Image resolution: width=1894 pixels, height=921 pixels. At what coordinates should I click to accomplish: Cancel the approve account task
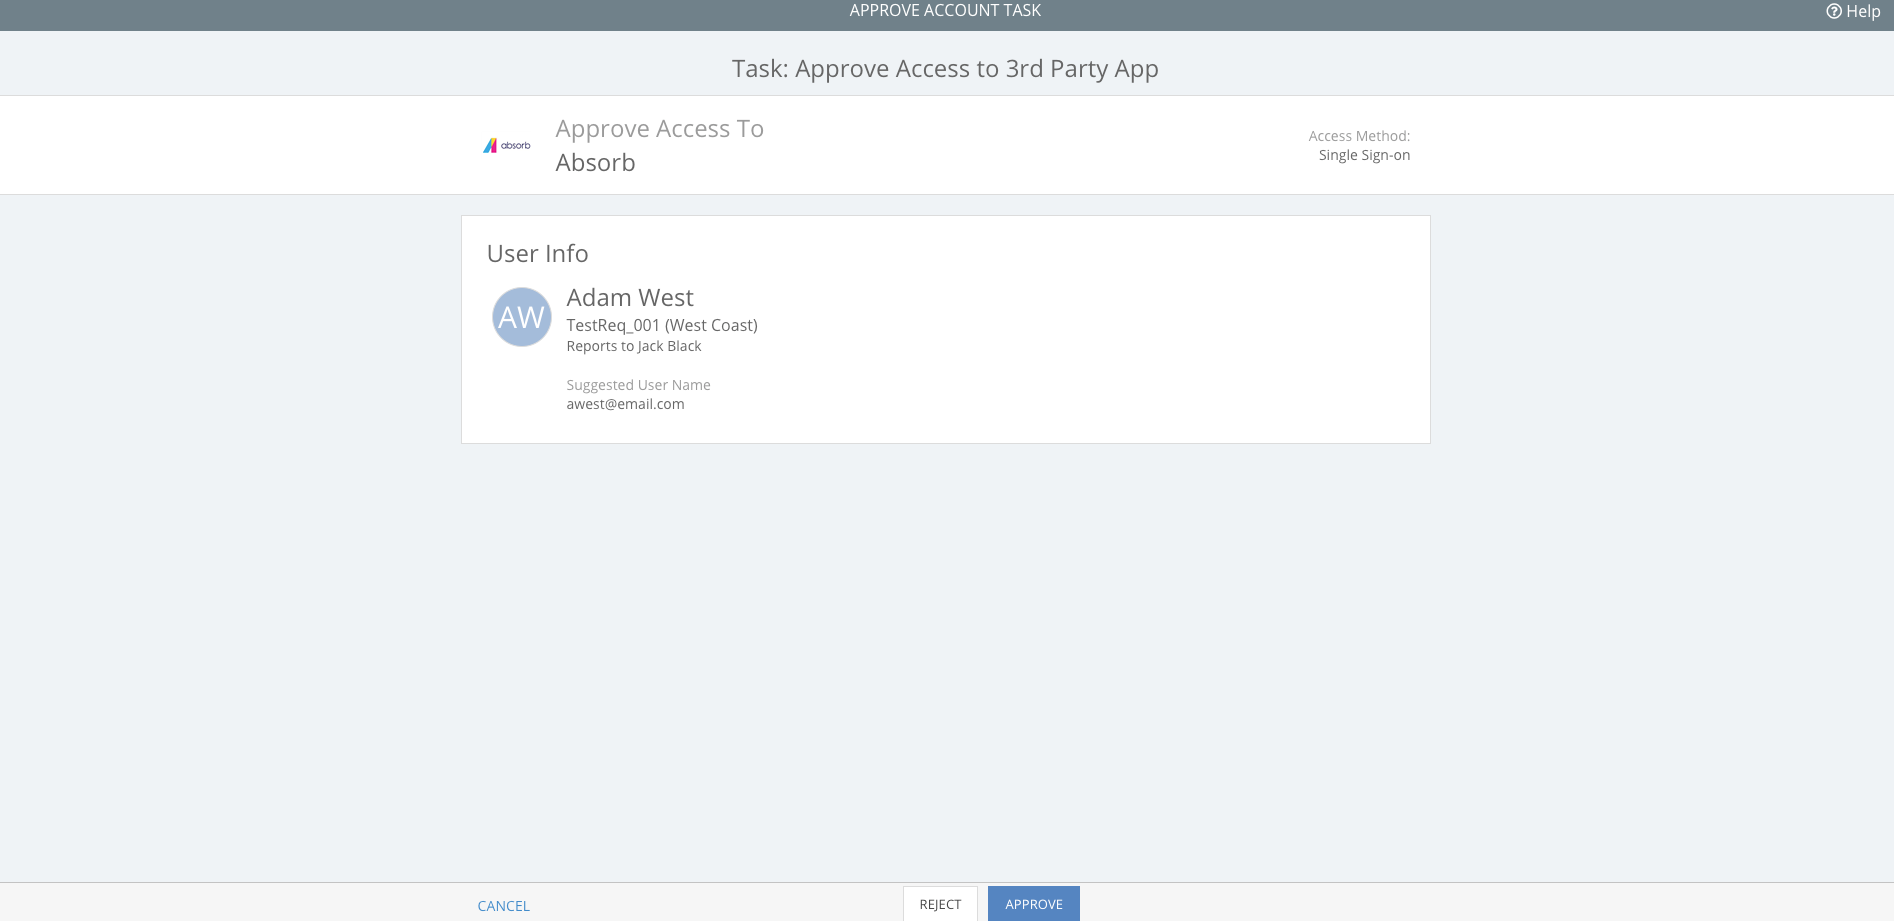[503, 906]
